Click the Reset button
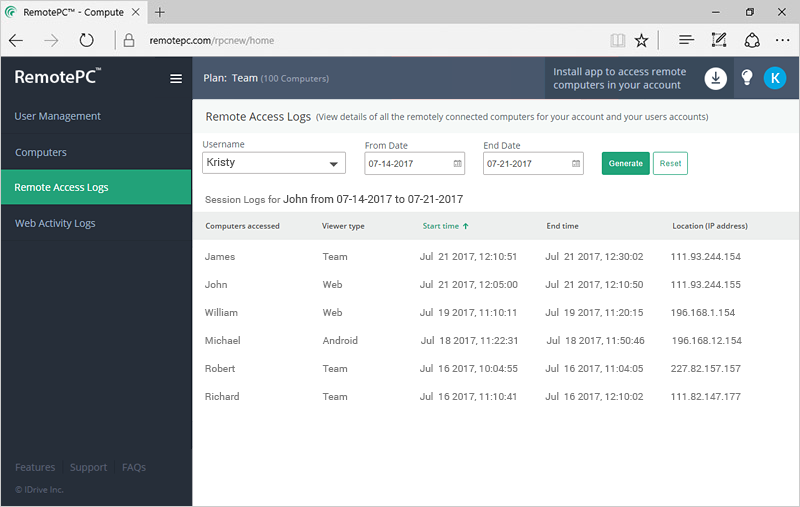 click(670, 163)
